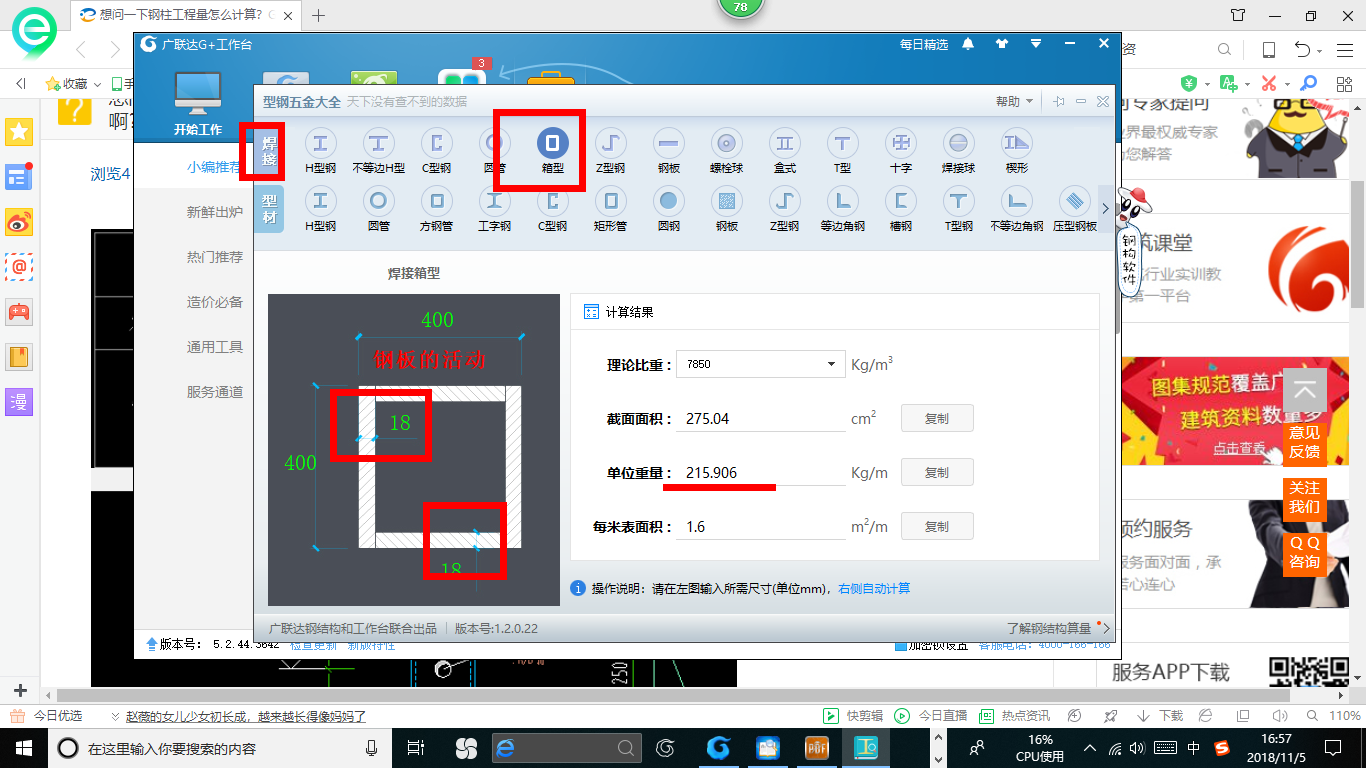The image size is (1366, 768).
Task: Select the T型钢 profile icon
Action: coord(959,209)
